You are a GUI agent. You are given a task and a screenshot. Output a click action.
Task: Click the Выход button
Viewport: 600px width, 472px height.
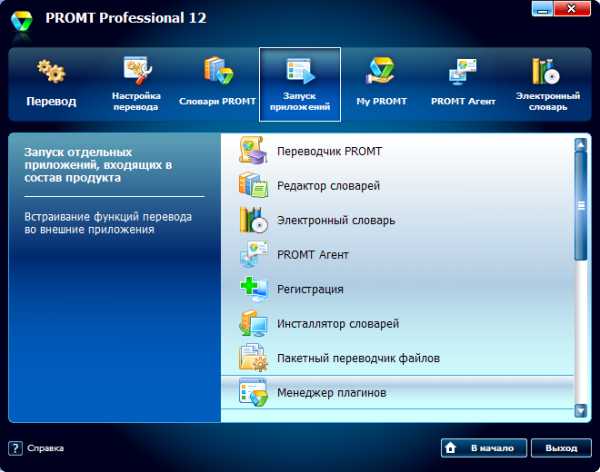[561, 448]
